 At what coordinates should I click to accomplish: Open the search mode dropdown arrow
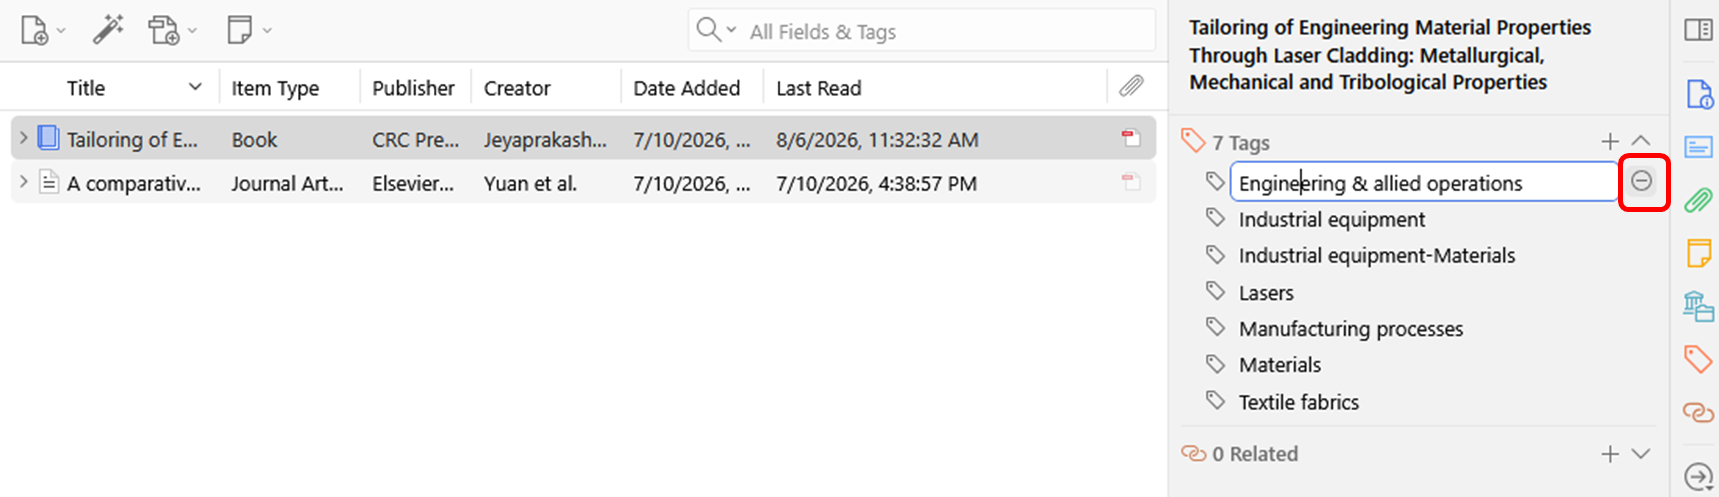click(x=731, y=30)
